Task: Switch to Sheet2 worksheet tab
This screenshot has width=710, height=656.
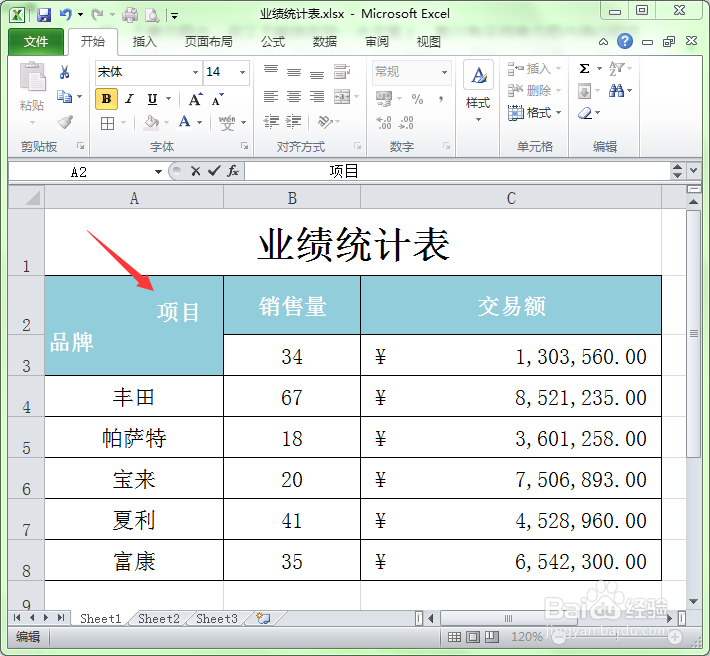Action: click(x=159, y=618)
